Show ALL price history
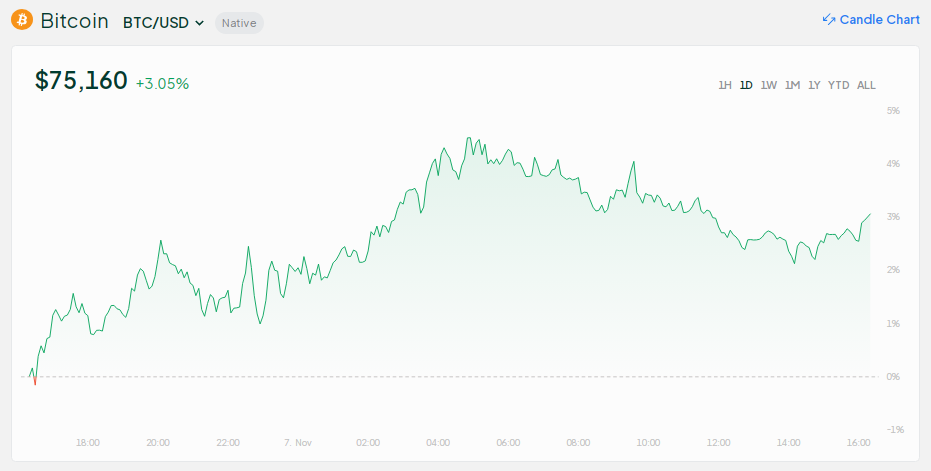 [866, 85]
